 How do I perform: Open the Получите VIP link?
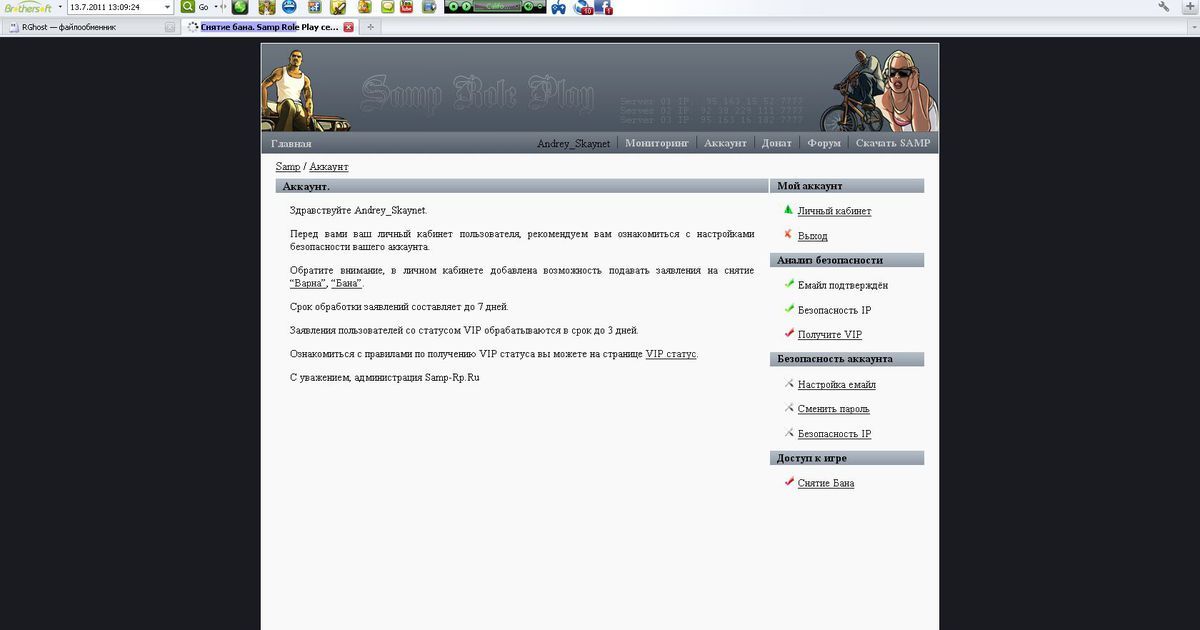tap(830, 335)
